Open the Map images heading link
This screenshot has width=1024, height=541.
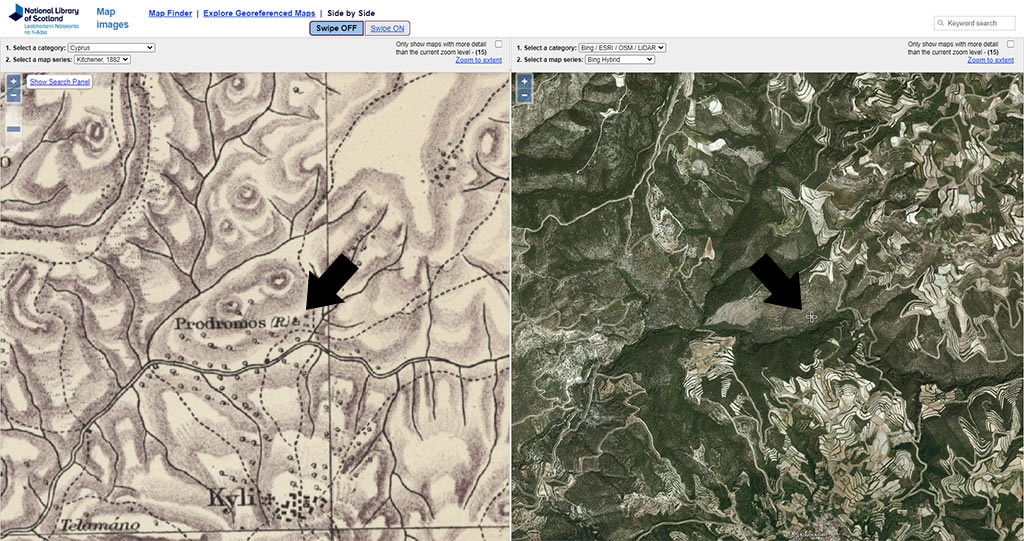[x=112, y=18]
